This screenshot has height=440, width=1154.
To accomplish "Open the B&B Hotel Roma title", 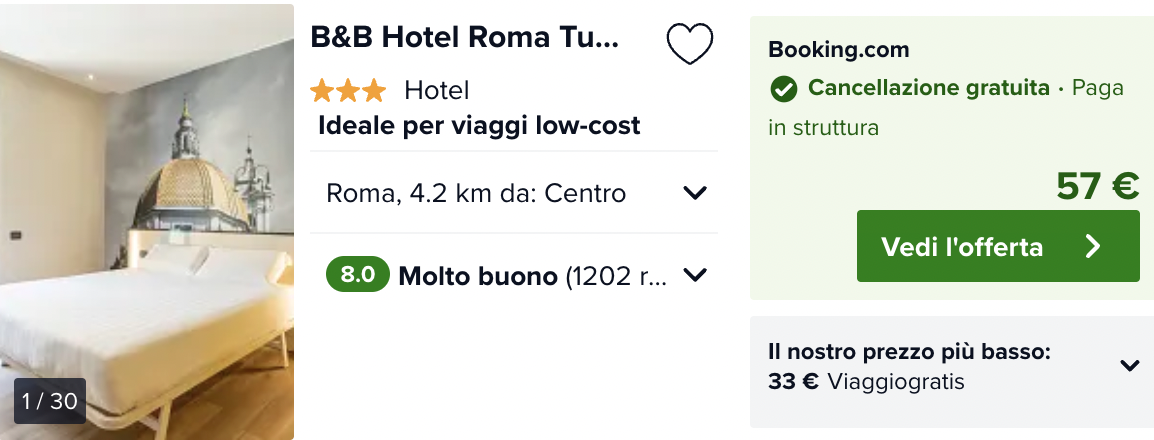I will (465, 38).
